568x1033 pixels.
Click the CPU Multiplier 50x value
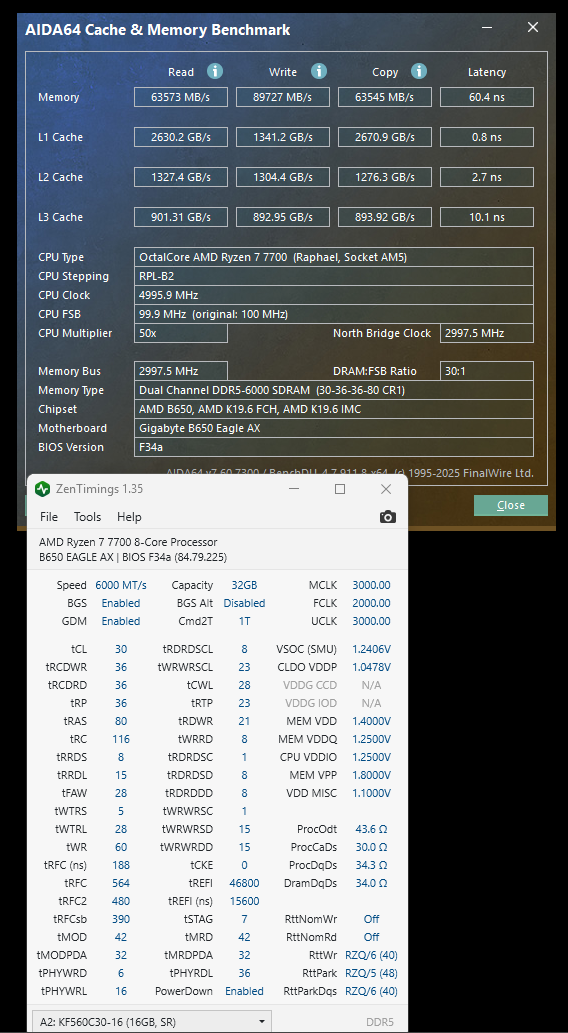click(x=181, y=333)
